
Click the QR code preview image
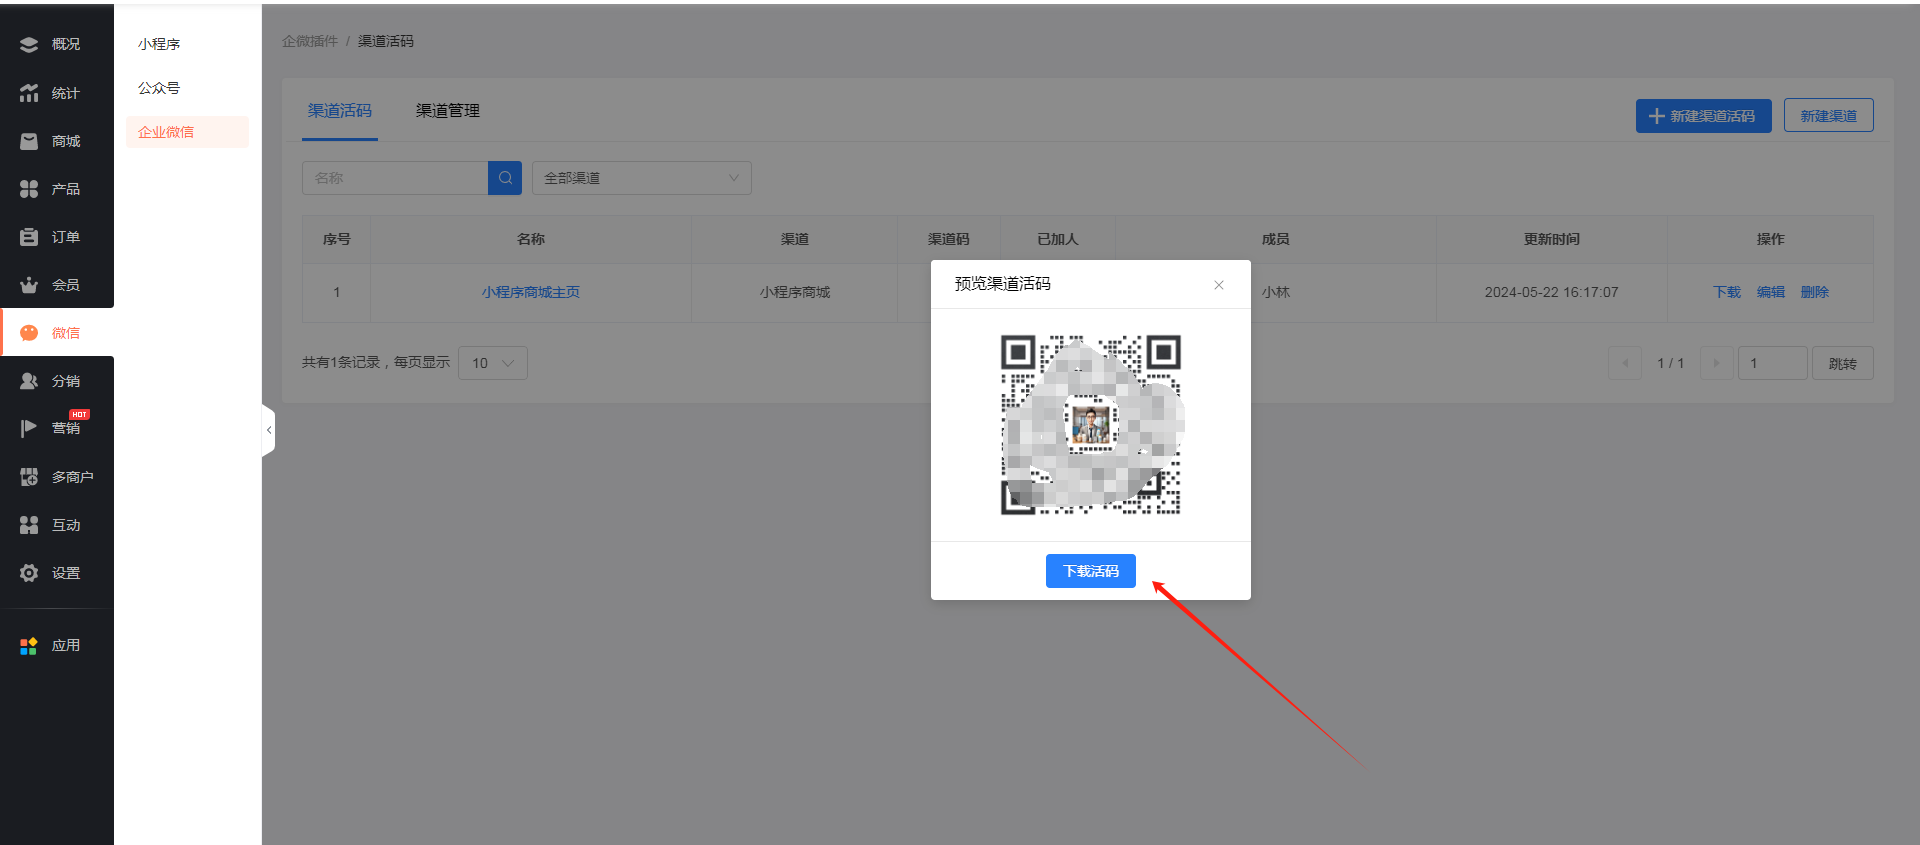click(x=1091, y=425)
